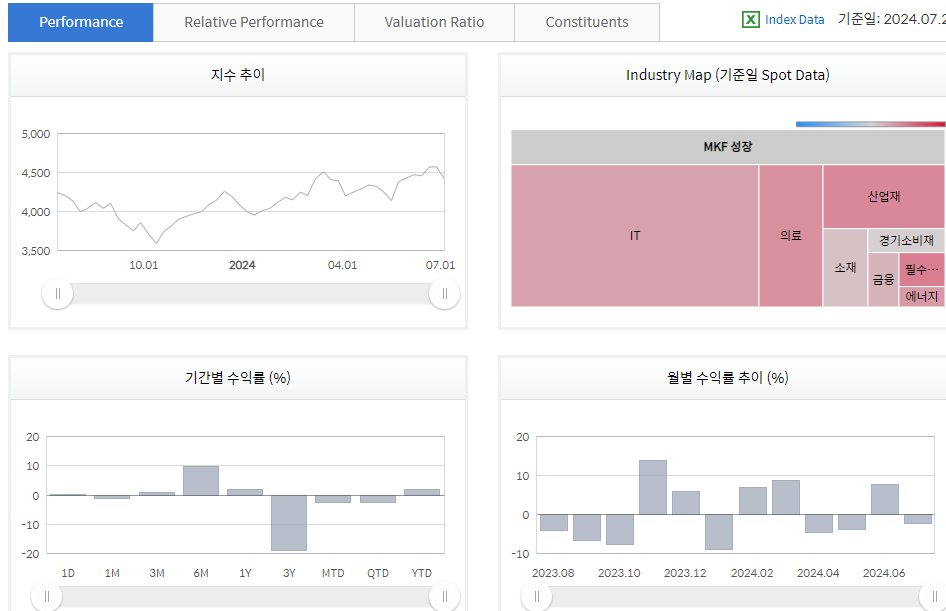Click the Performance tab
This screenshot has width=946, height=611.
pyautogui.click(x=81, y=22)
